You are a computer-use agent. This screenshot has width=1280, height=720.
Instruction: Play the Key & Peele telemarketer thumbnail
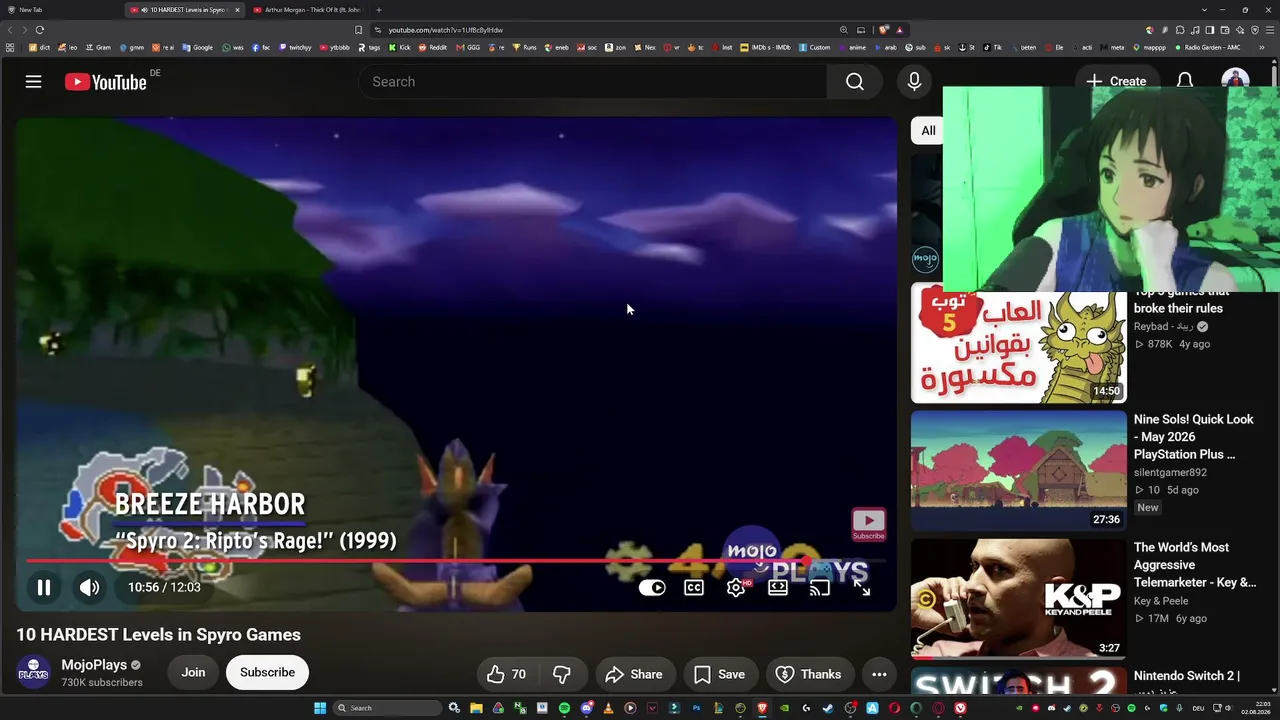pos(1018,599)
